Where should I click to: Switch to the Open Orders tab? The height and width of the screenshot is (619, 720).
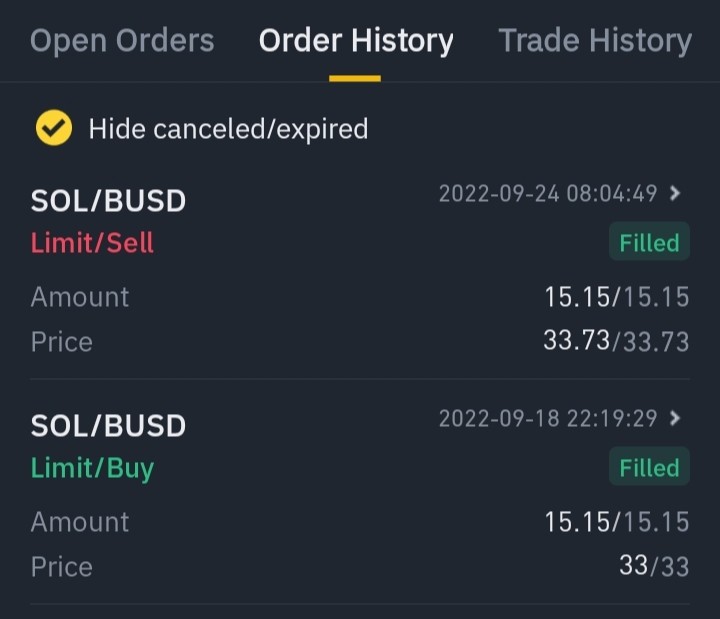coord(122,40)
